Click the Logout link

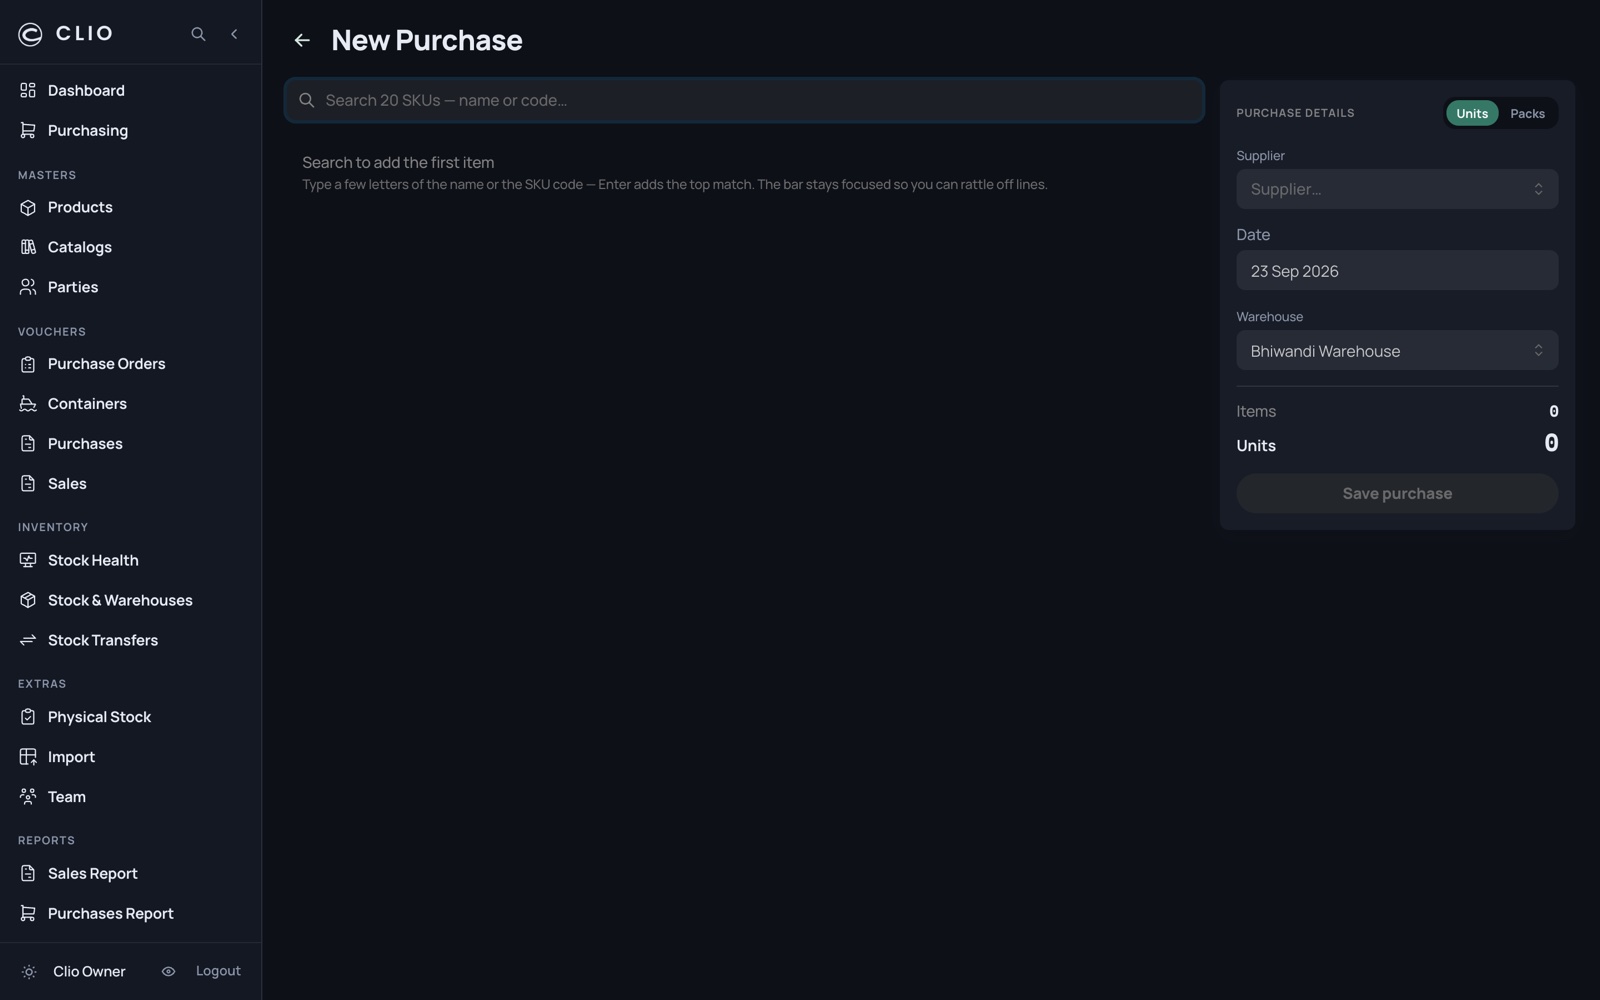click(218, 972)
